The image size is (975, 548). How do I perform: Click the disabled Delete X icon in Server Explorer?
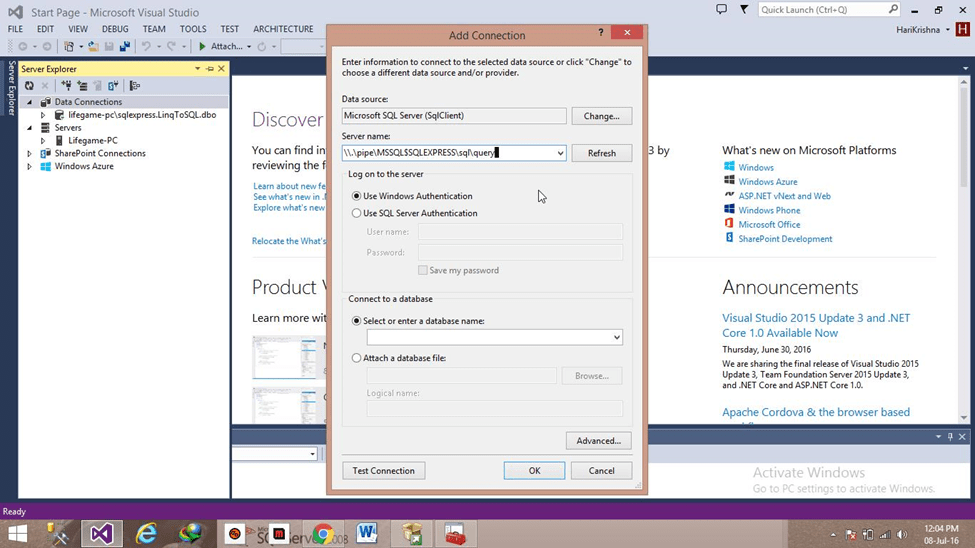click(45, 86)
